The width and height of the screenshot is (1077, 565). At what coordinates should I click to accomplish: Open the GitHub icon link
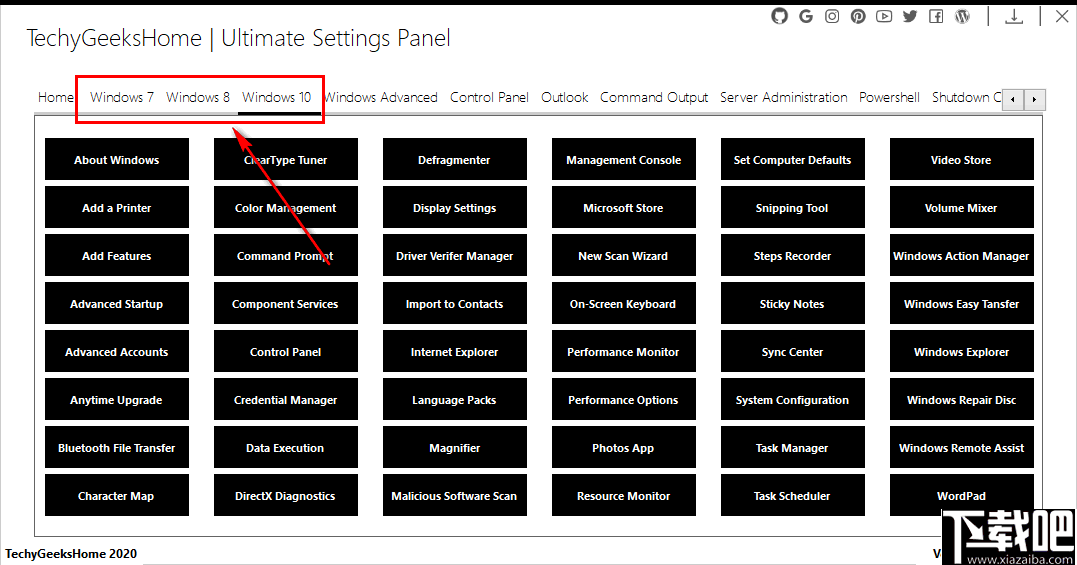point(780,16)
